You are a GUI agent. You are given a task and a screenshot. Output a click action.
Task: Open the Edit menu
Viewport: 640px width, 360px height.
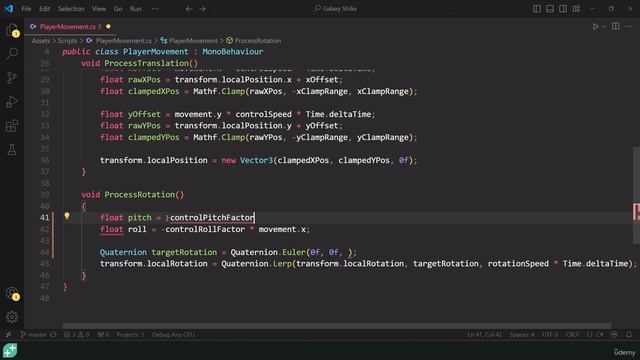pos(44,9)
